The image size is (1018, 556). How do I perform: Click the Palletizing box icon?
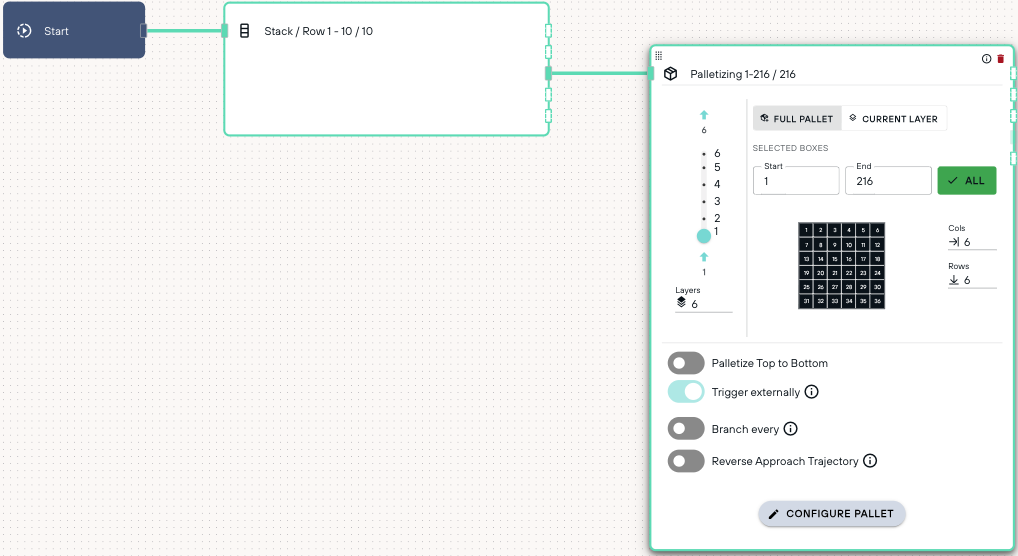(671, 74)
